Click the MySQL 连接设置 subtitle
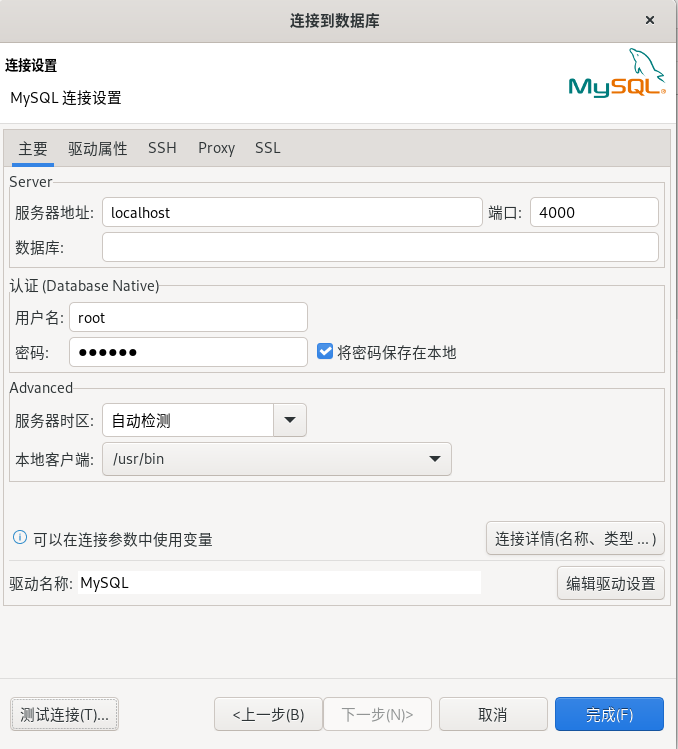This screenshot has width=678, height=749. pos(66,98)
